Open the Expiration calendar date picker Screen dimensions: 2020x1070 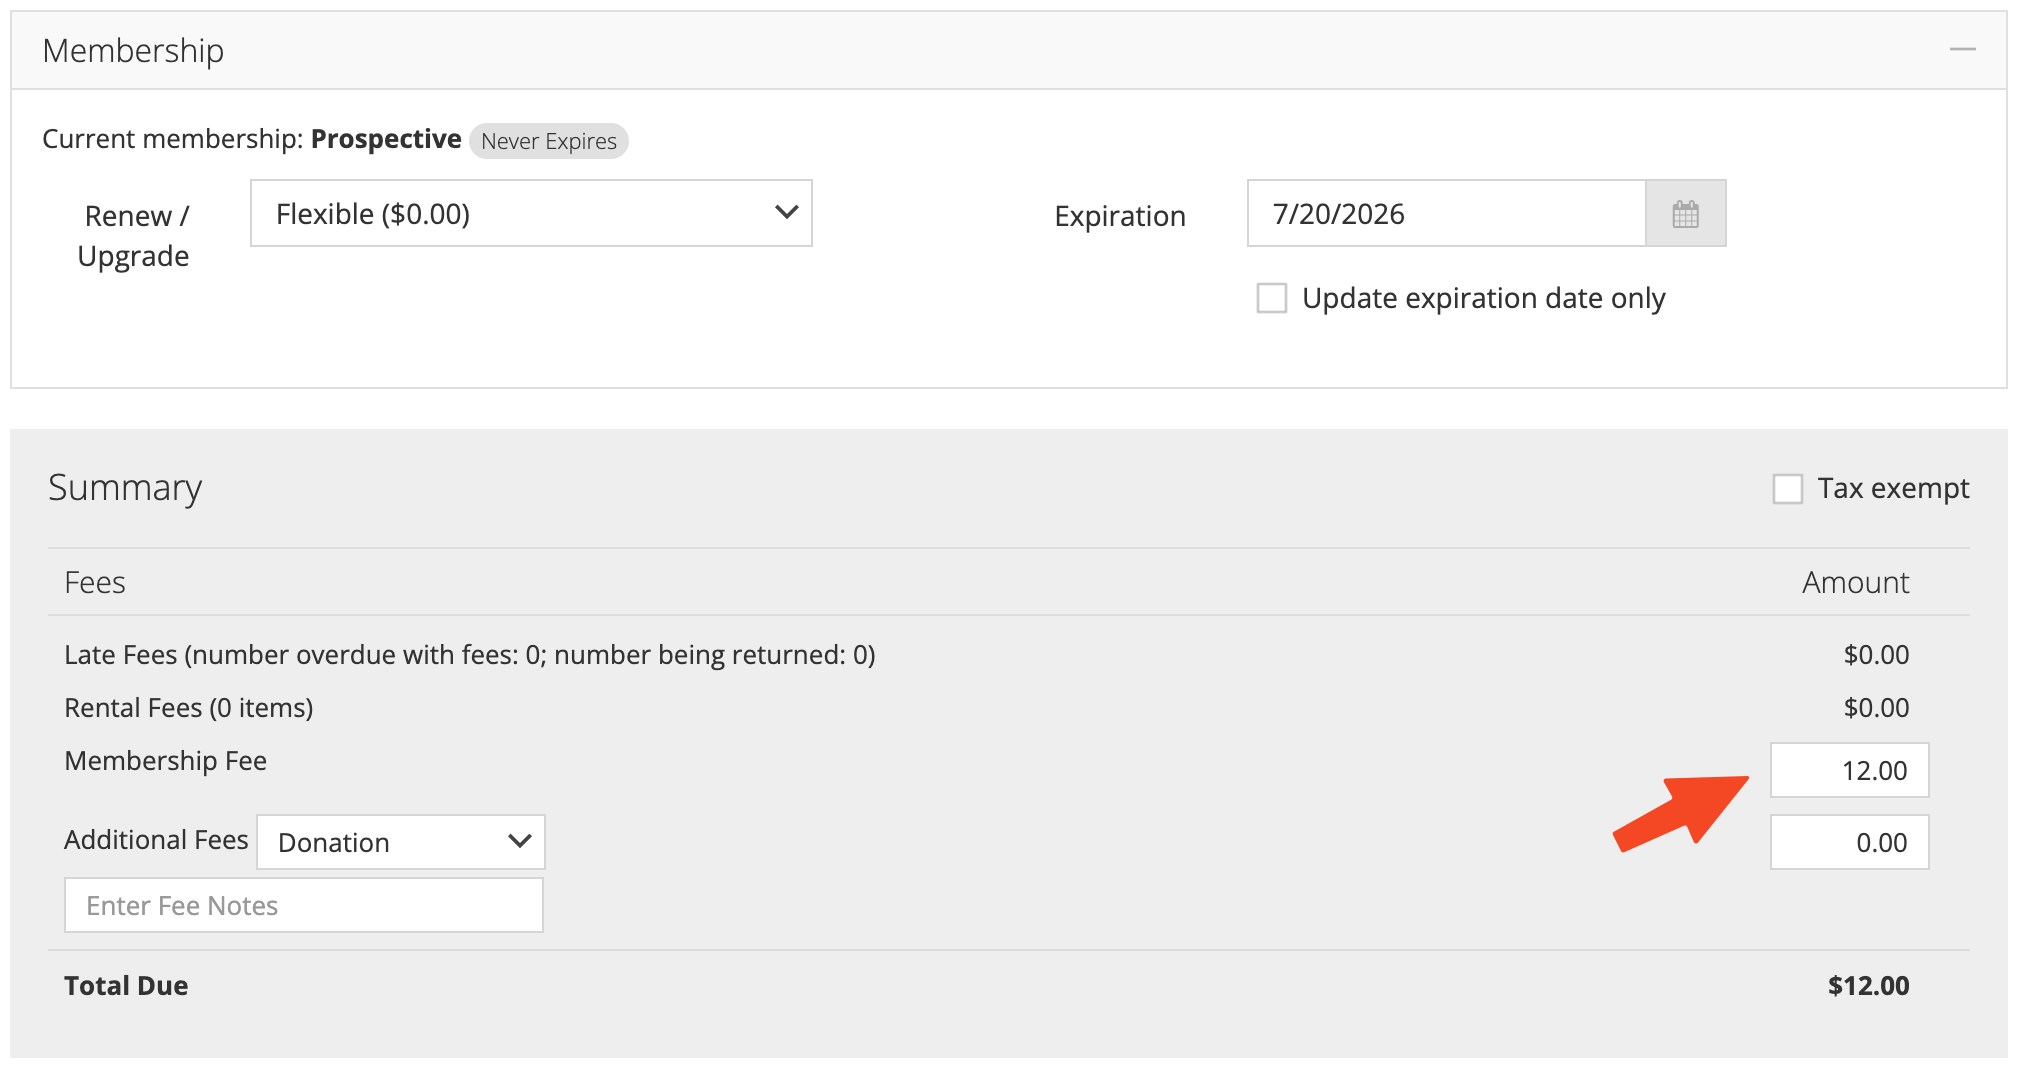click(1685, 214)
